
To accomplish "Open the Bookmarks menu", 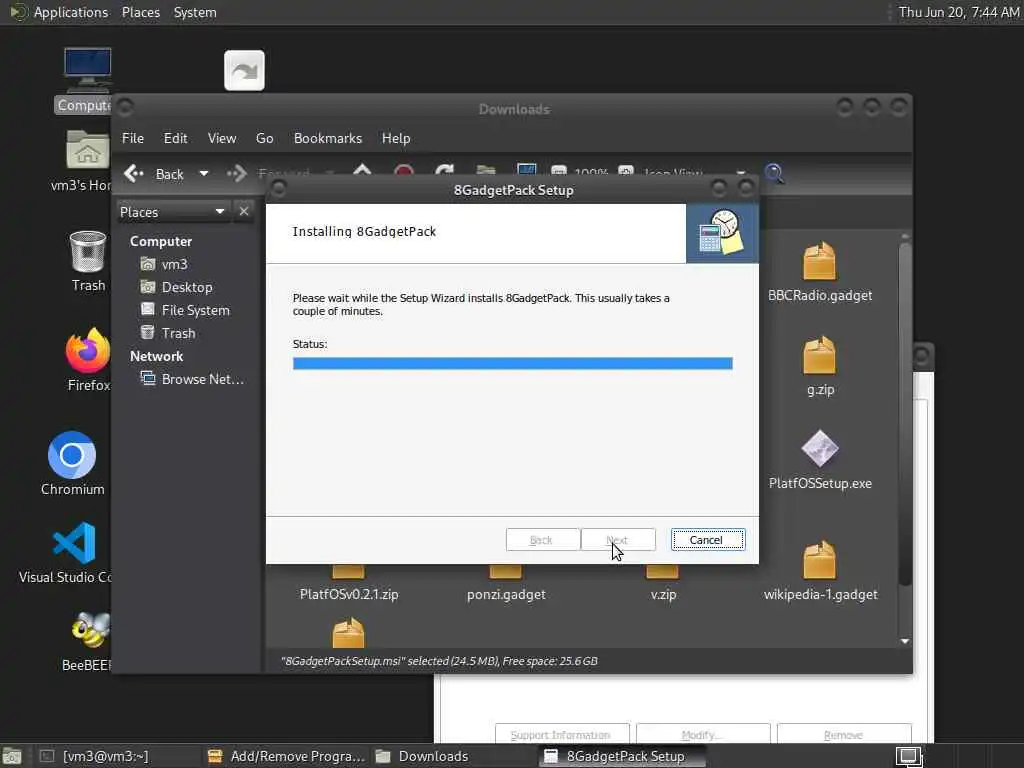I will click(x=327, y=138).
